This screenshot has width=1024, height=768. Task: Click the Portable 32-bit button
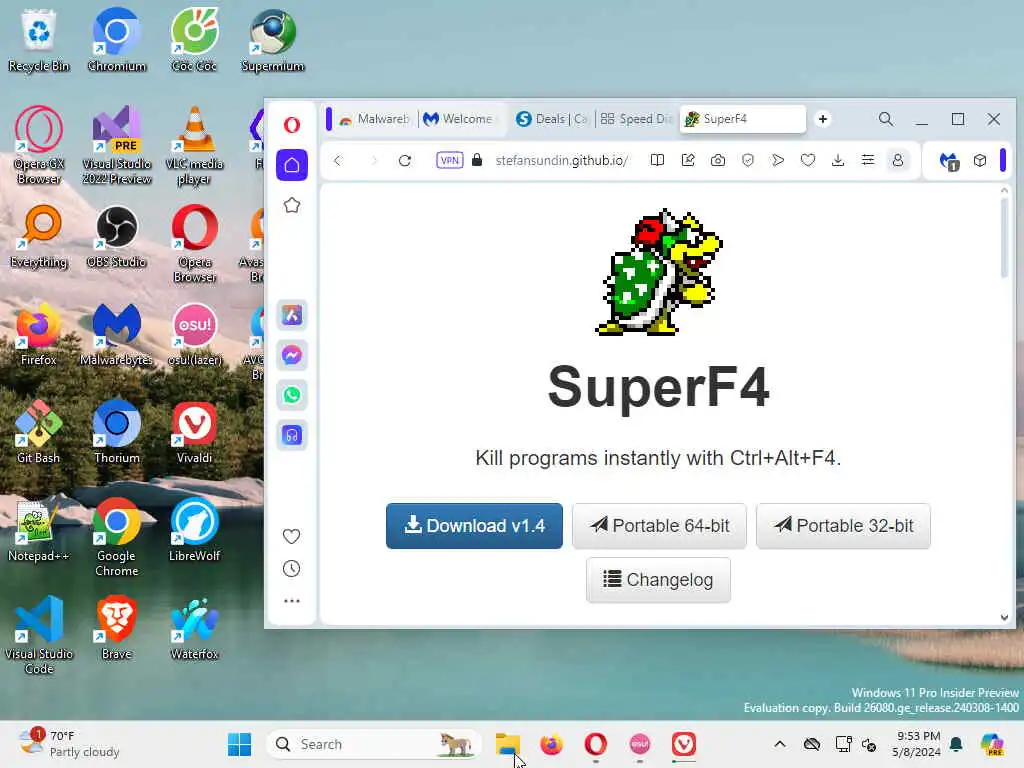tap(843, 526)
